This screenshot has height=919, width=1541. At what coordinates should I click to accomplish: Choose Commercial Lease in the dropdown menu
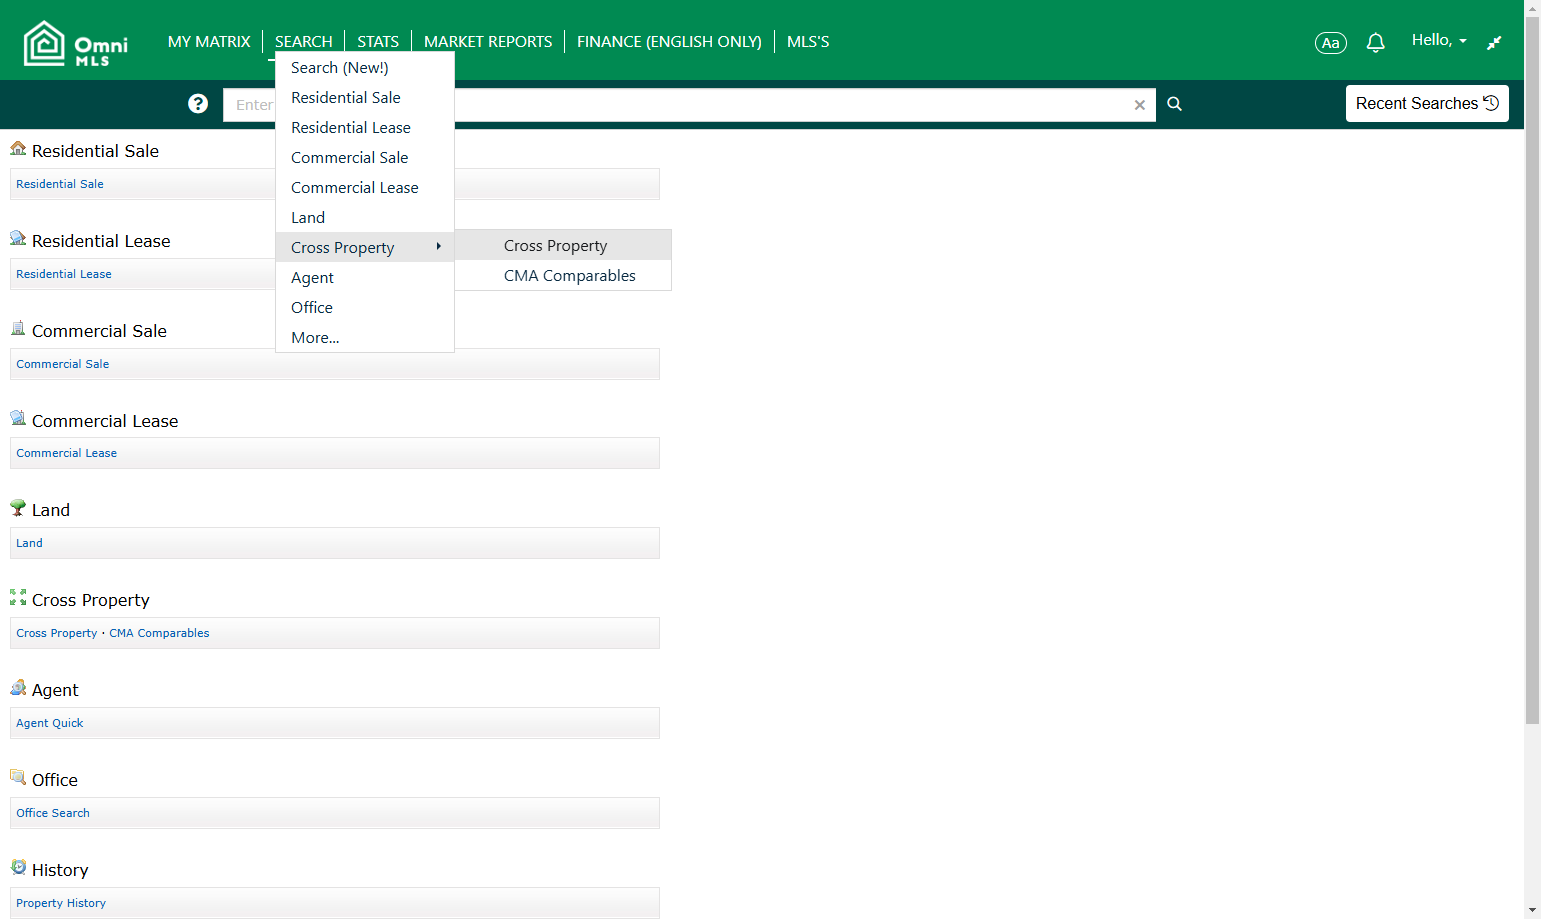(365, 188)
